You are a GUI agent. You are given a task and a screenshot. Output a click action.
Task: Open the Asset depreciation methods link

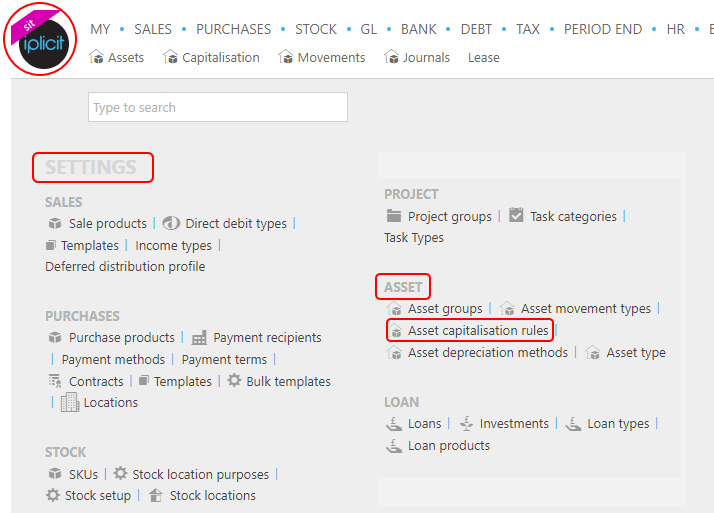488,352
